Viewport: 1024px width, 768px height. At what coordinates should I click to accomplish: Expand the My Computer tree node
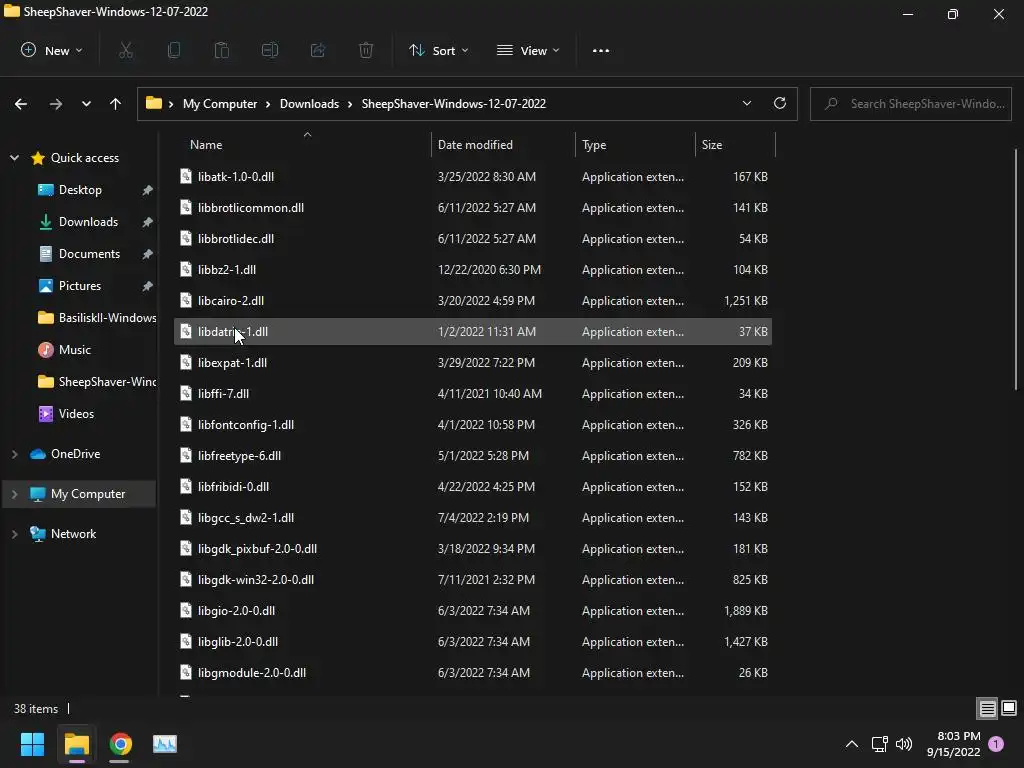pos(14,494)
